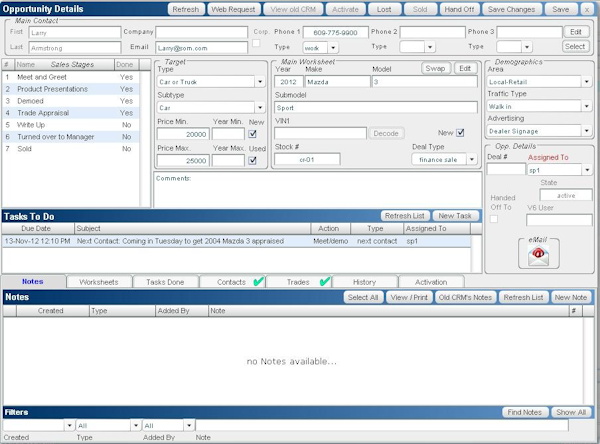Image resolution: width=600 pixels, height=444 pixels.
Task: Open Advertising Dealer Signage dropdown
Action: tap(586, 131)
